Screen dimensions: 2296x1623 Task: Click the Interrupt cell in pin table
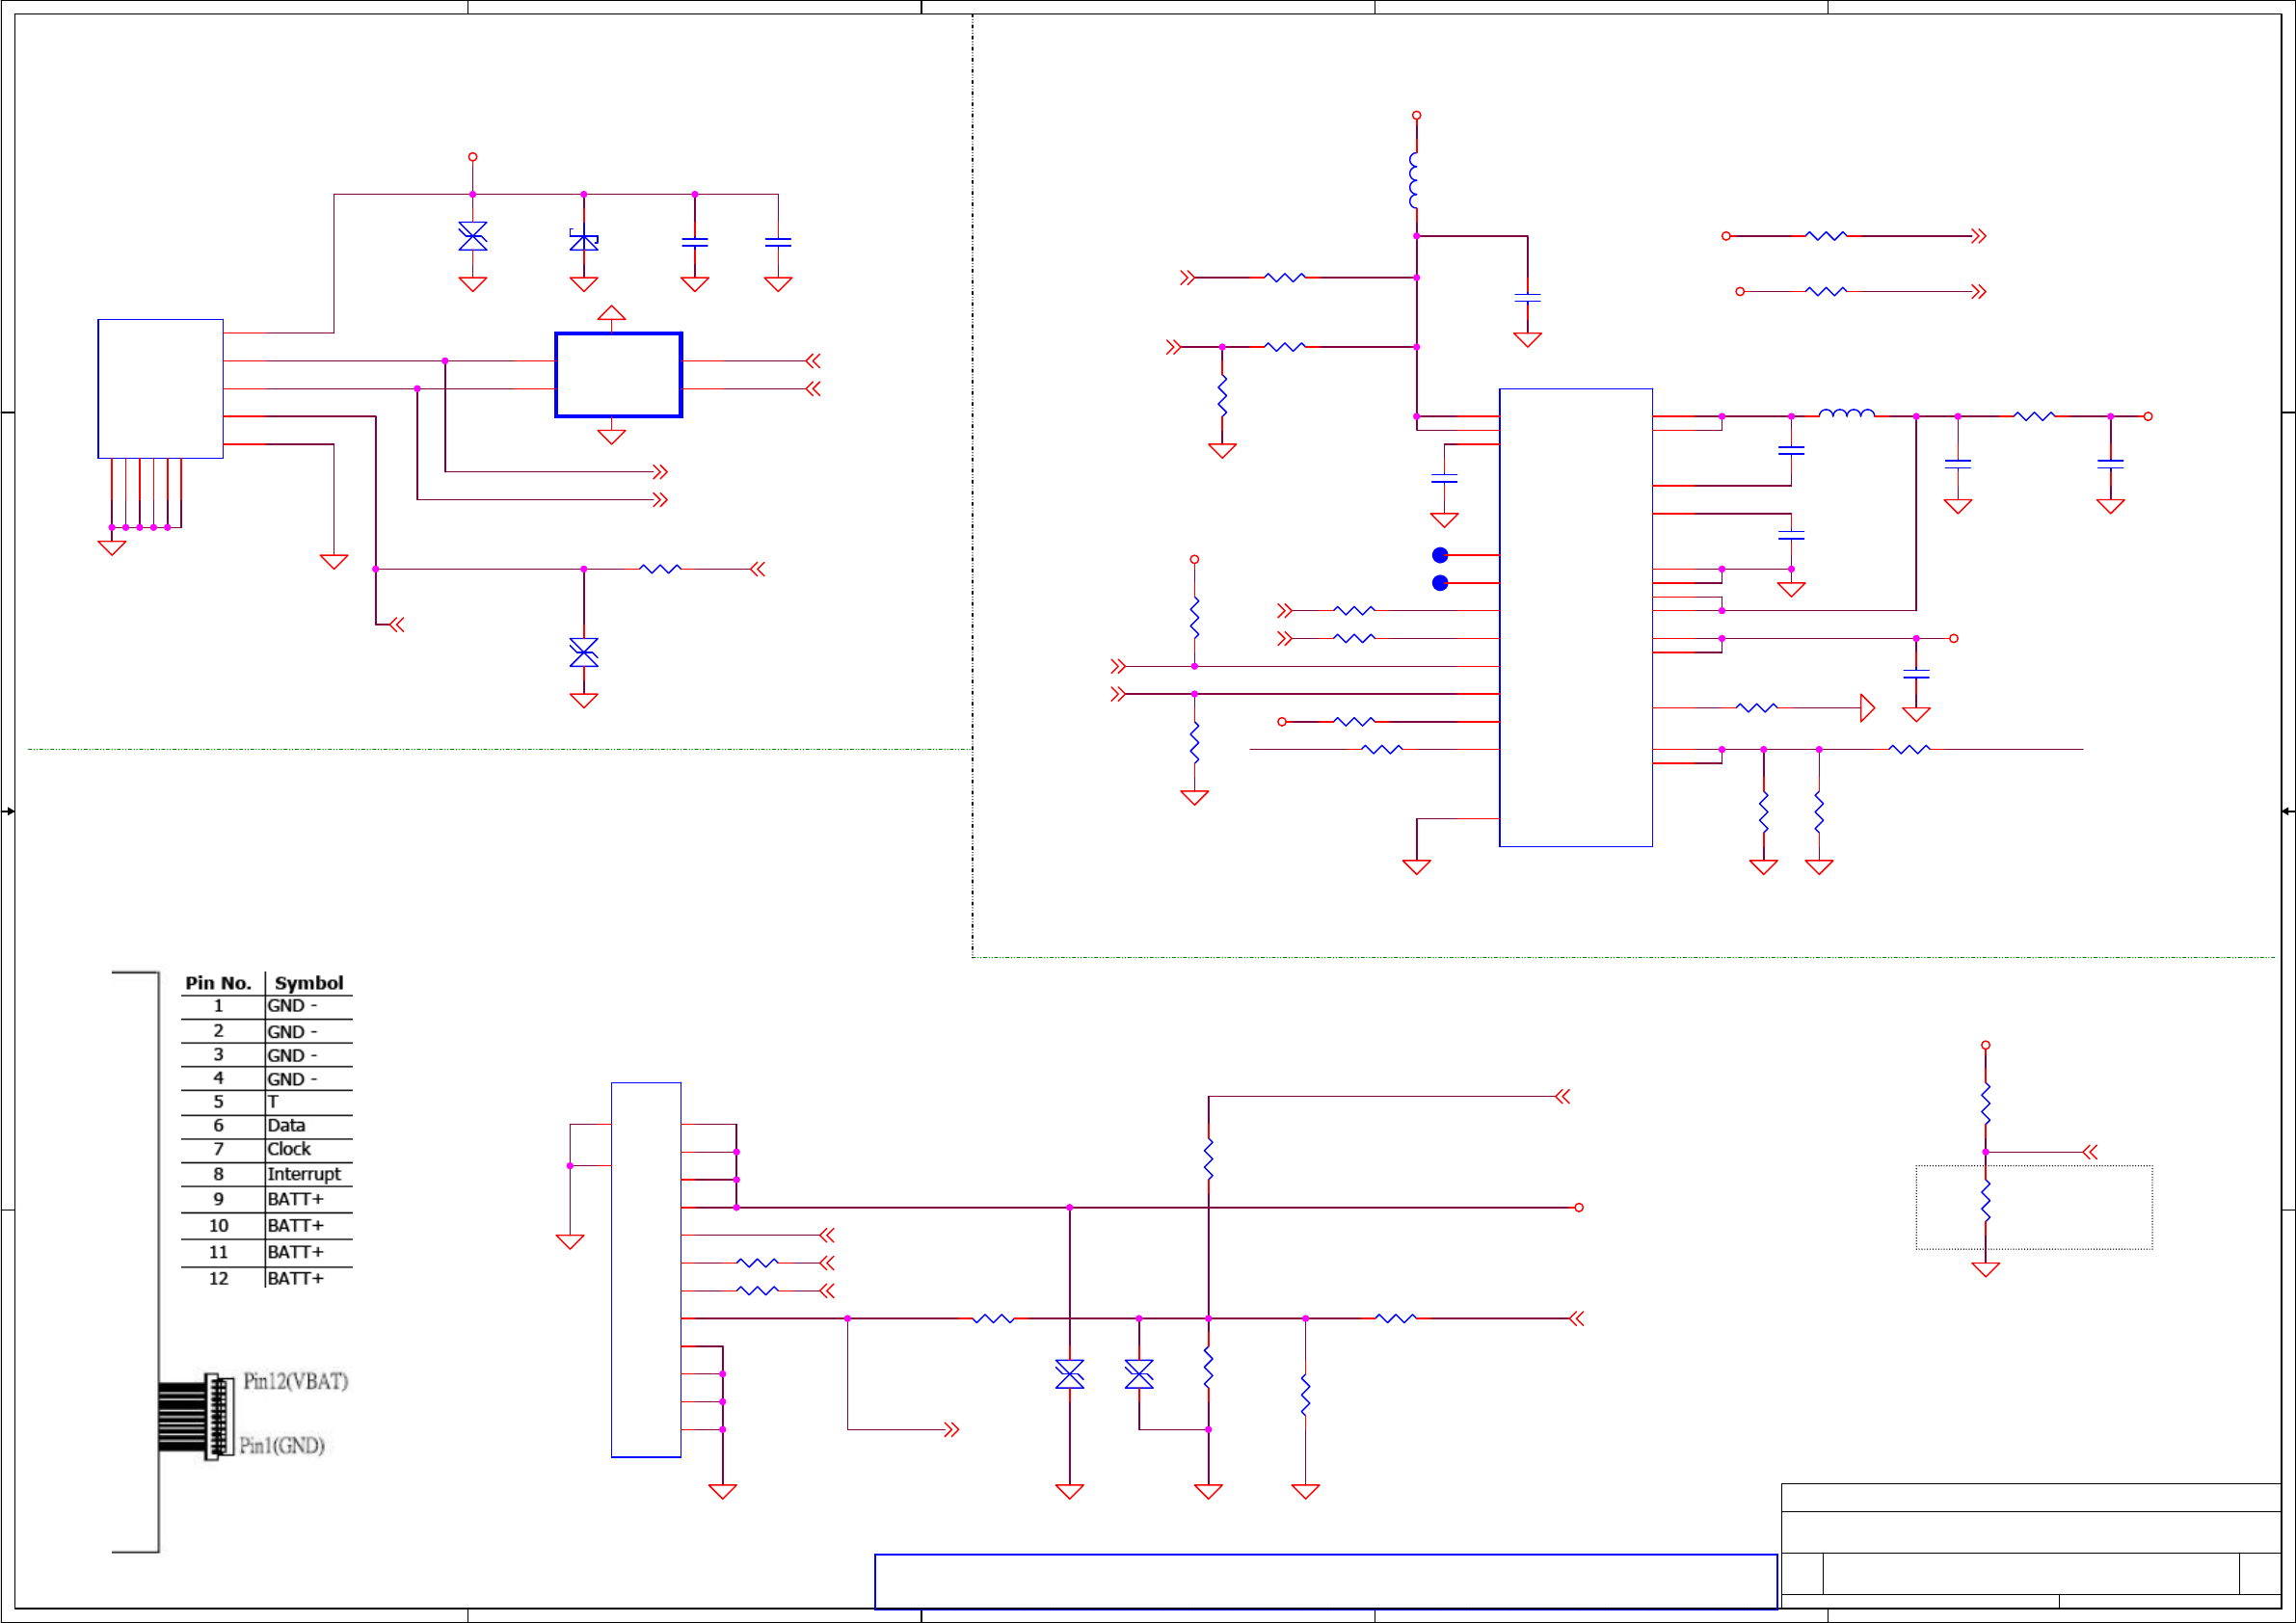click(x=304, y=1174)
